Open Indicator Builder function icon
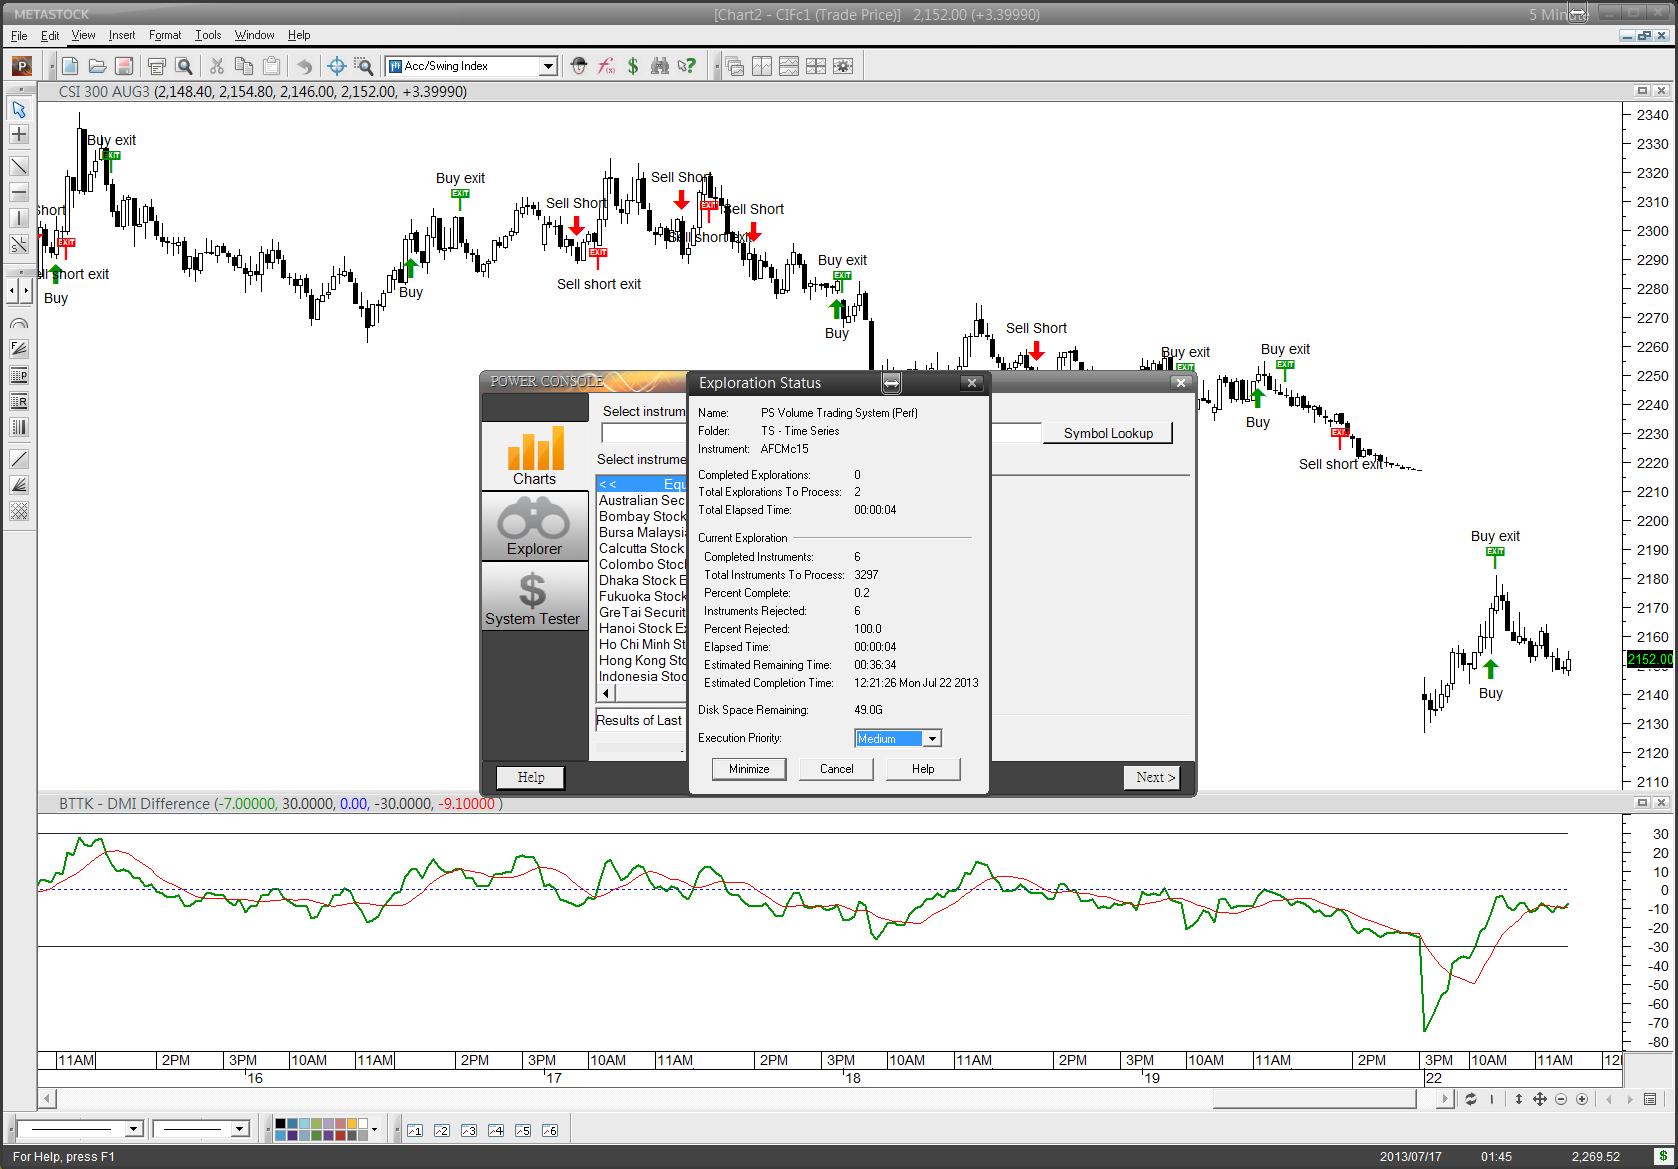This screenshot has height=1169, width=1678. [x=606, y=66]
